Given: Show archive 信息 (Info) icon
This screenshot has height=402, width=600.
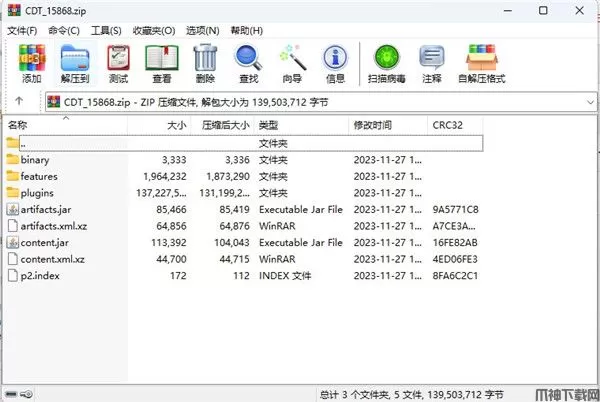Looking at the screenshot, I should click(335, 58).
